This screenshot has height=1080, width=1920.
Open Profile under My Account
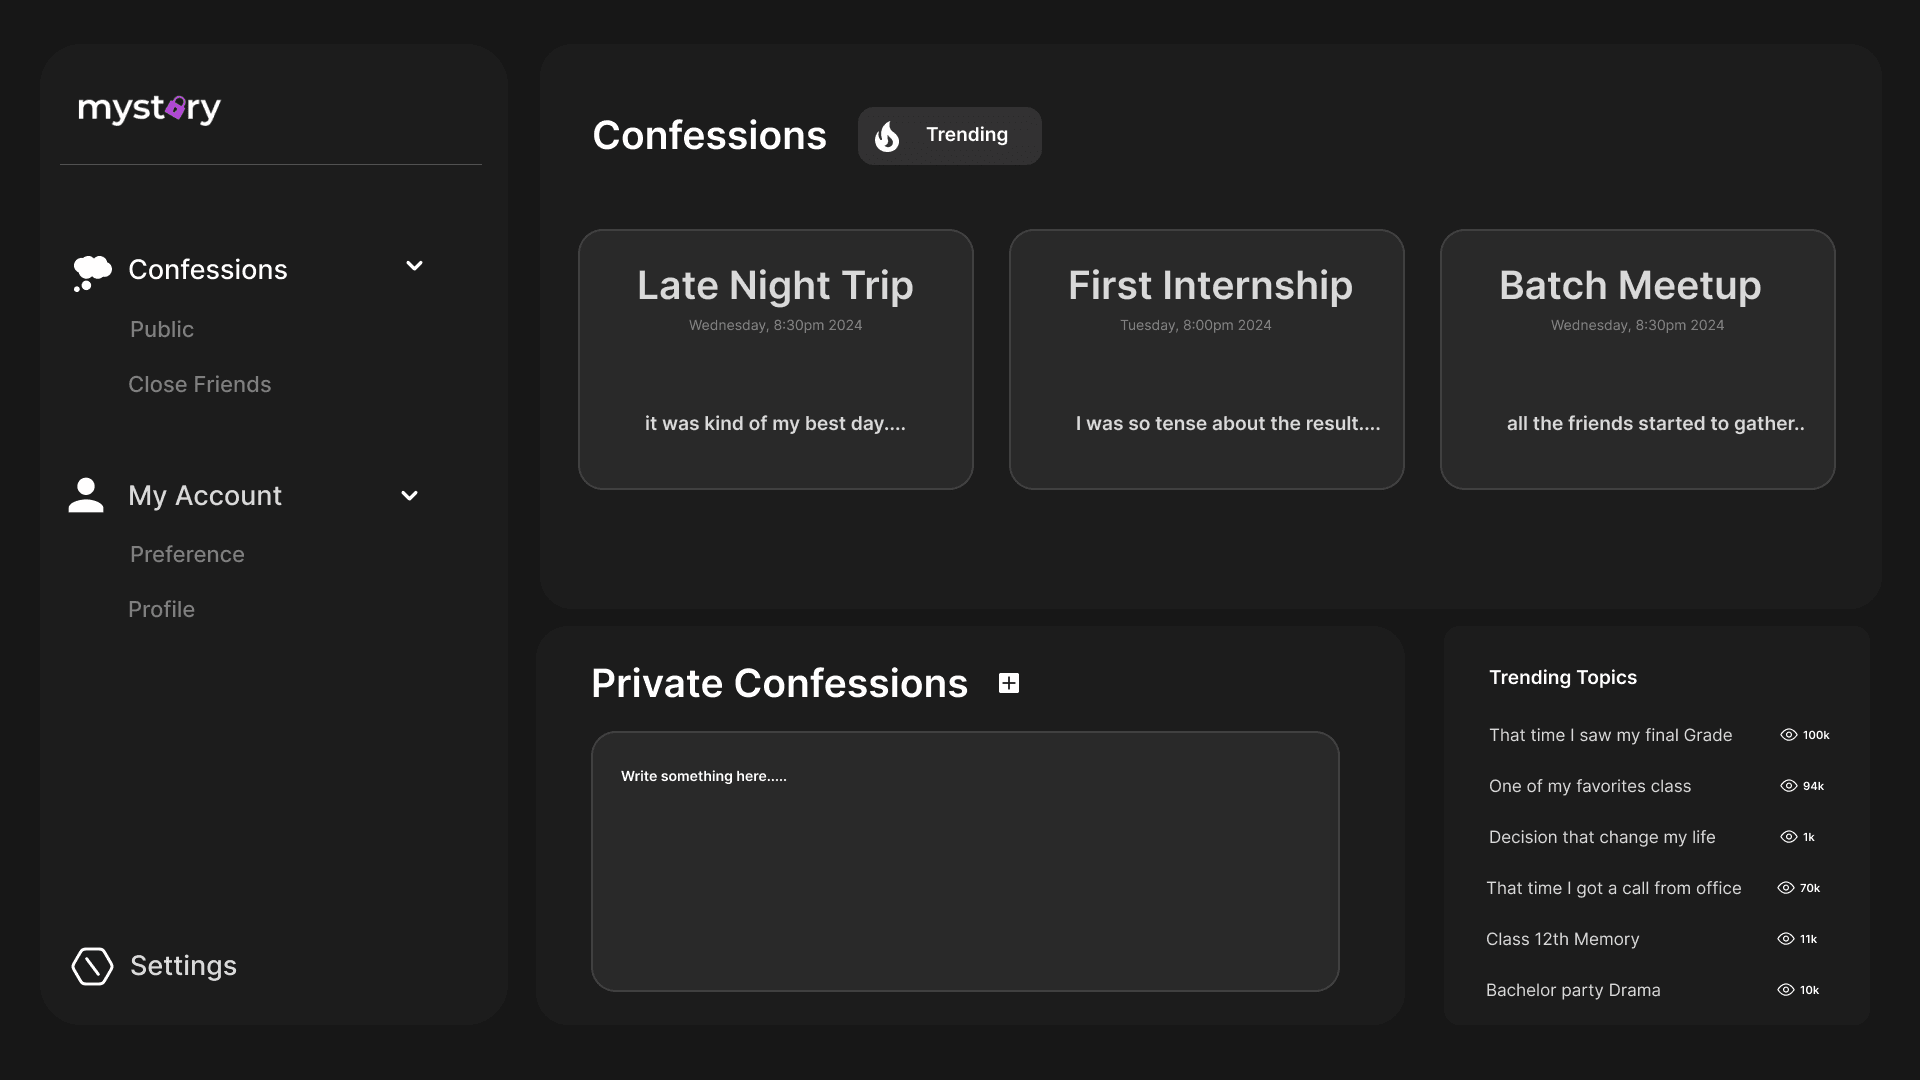click(x=161, y=609)
